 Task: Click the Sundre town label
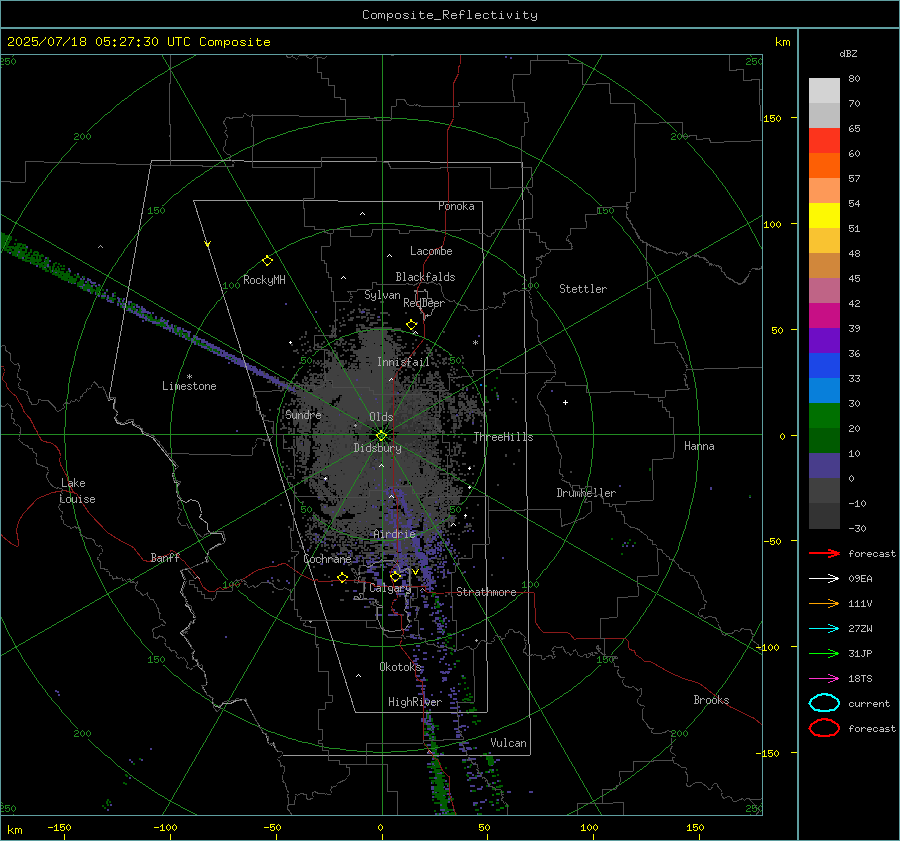click(303, 414)
